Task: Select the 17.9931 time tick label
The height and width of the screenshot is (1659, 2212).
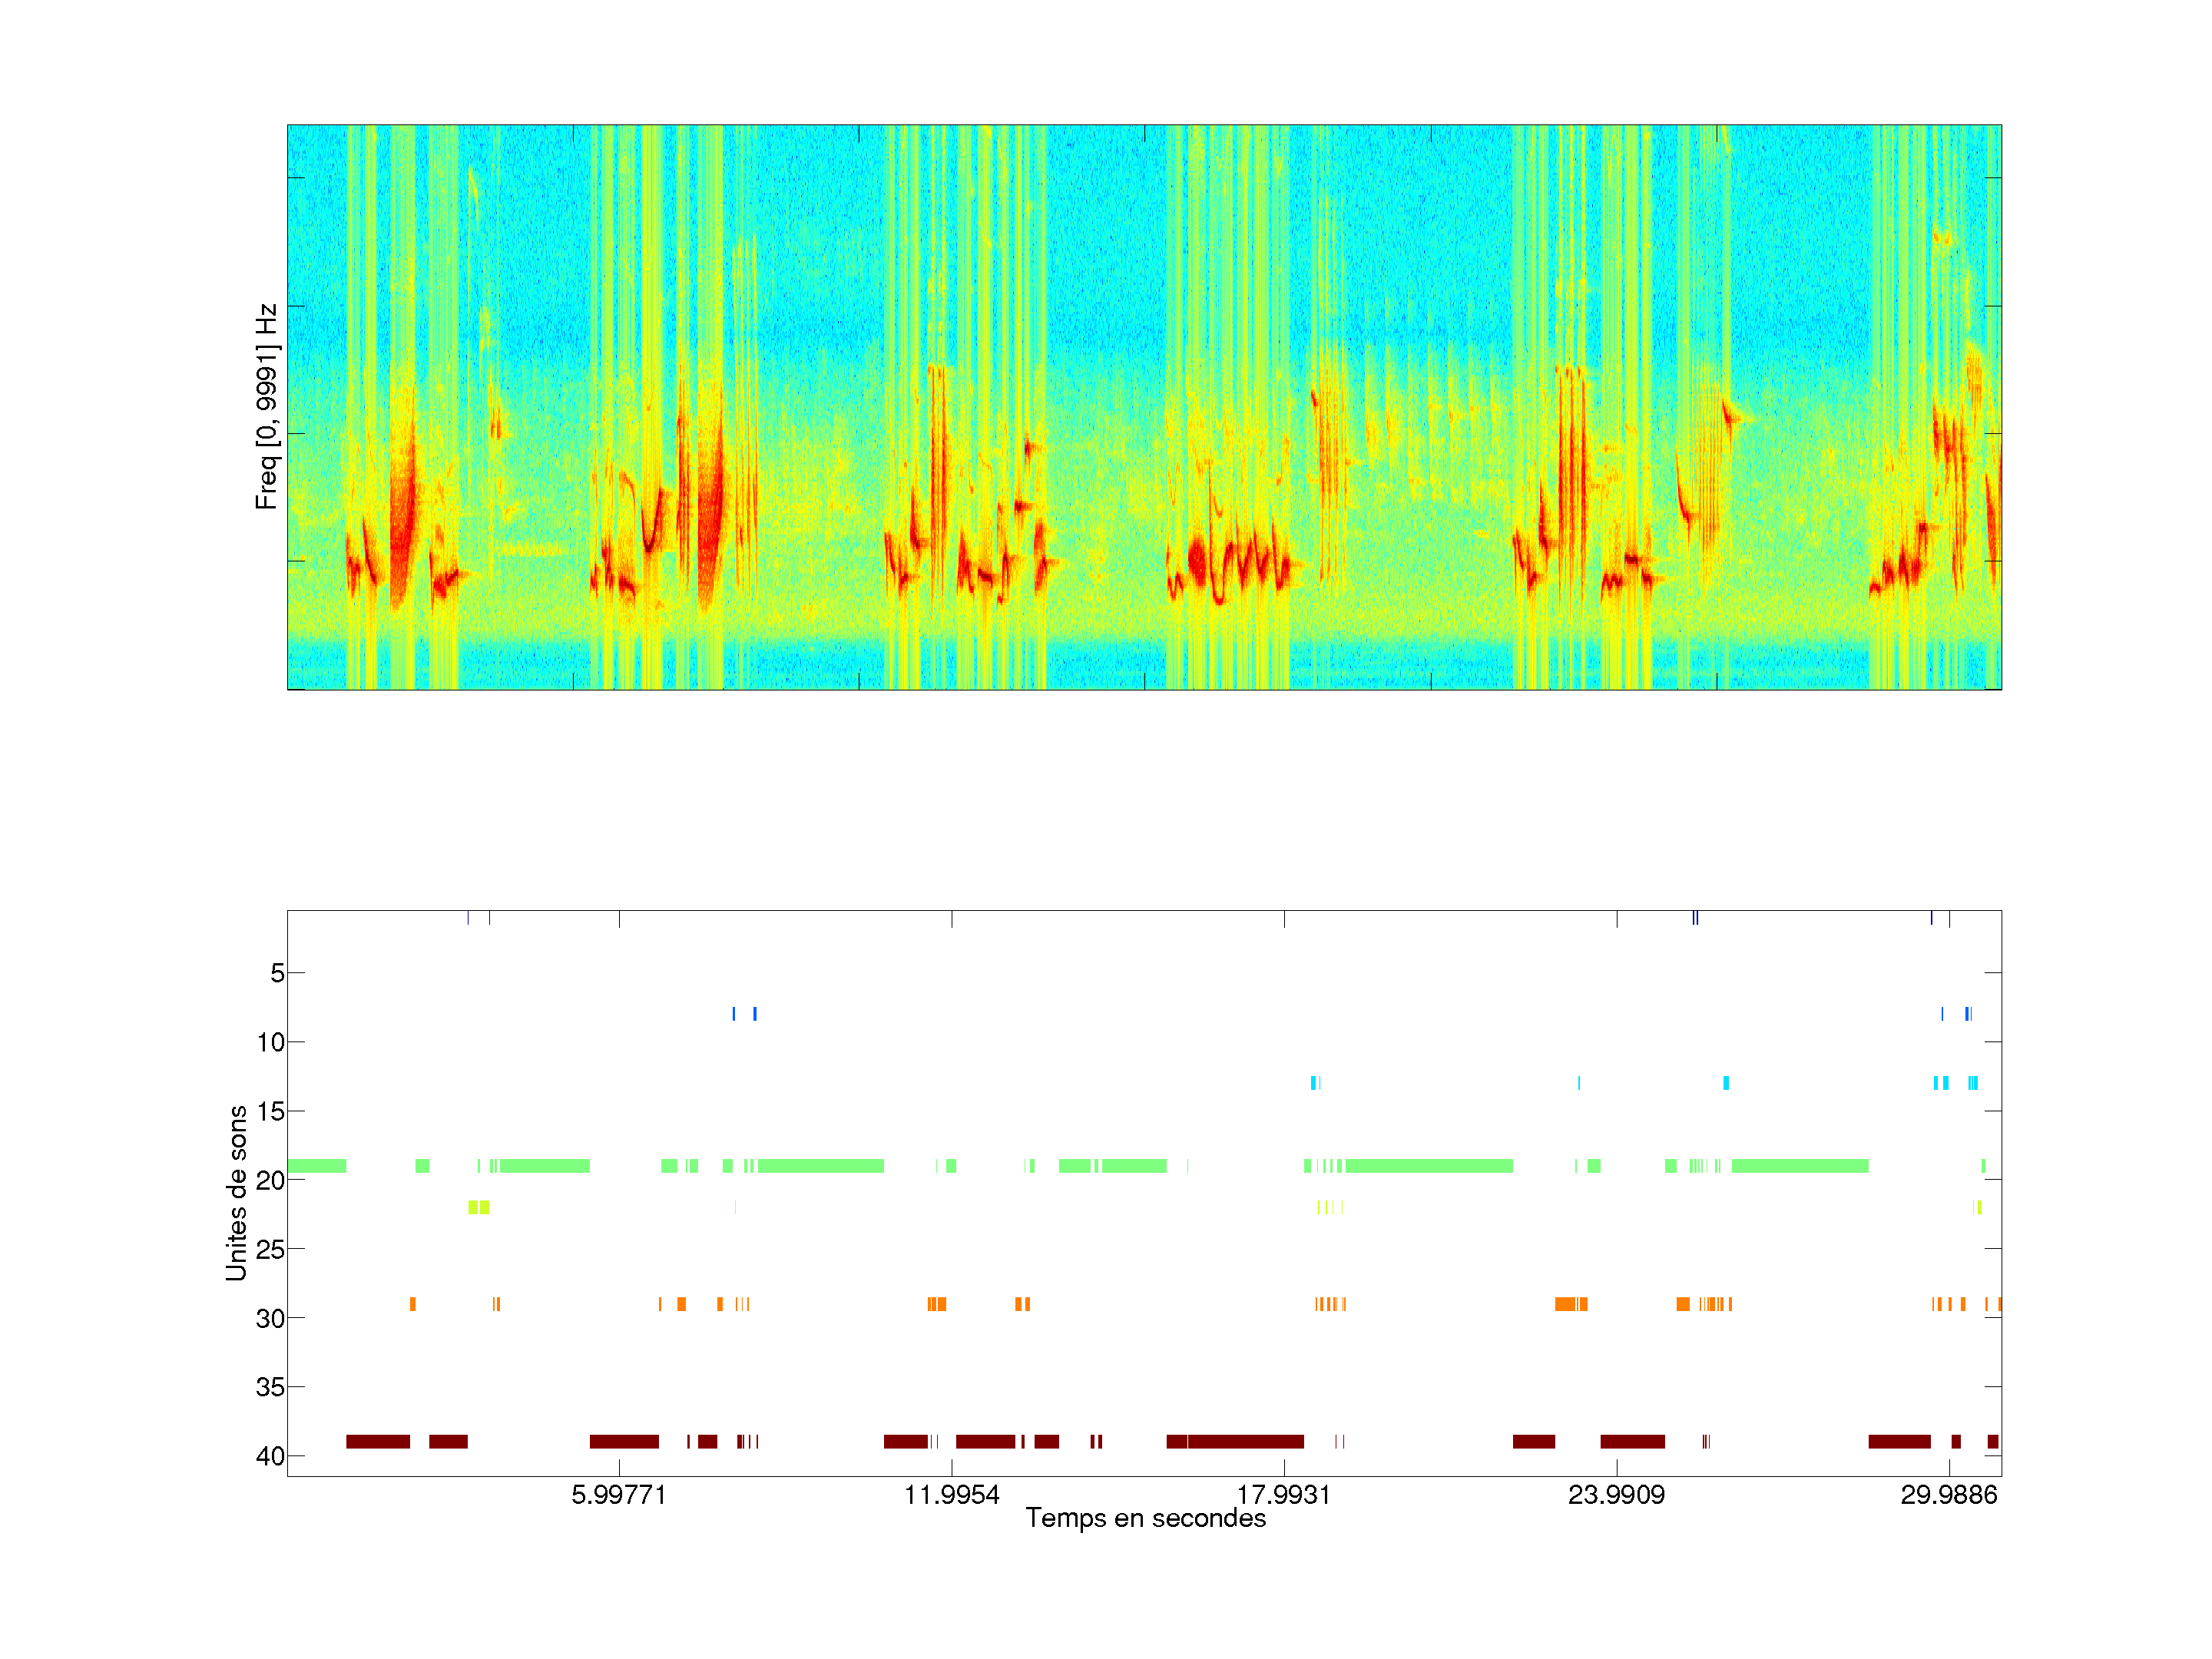Action: point(1284,1495)
